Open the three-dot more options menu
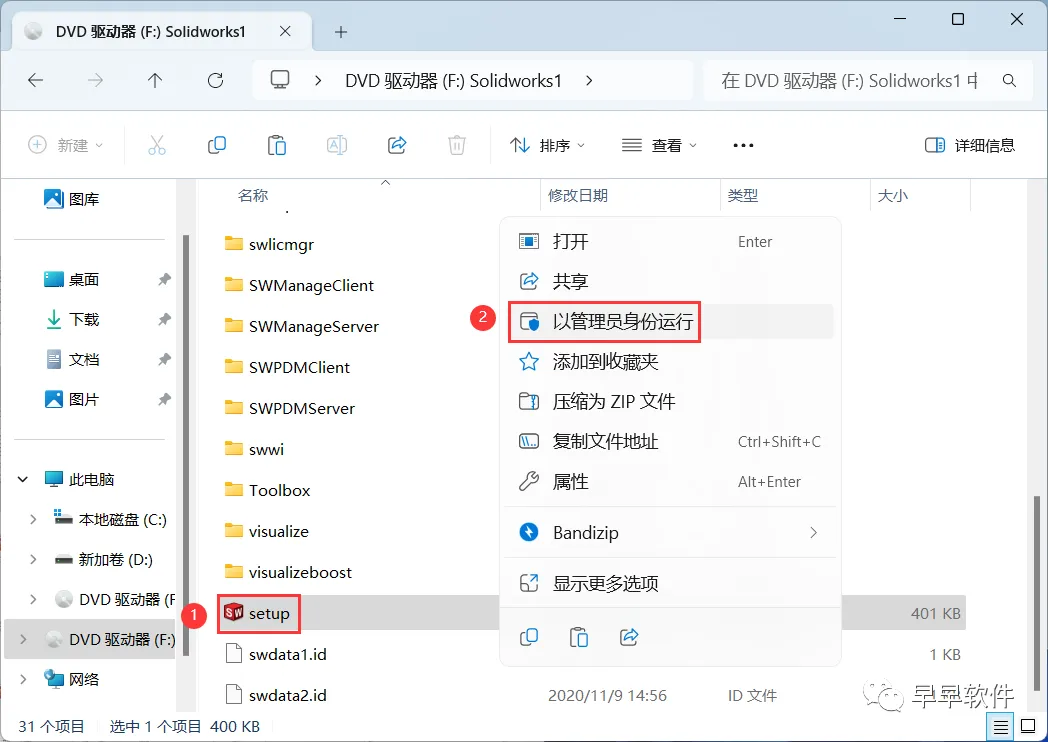The height and width of the screenshot is (742, 1048). click(x=743, y=145)
